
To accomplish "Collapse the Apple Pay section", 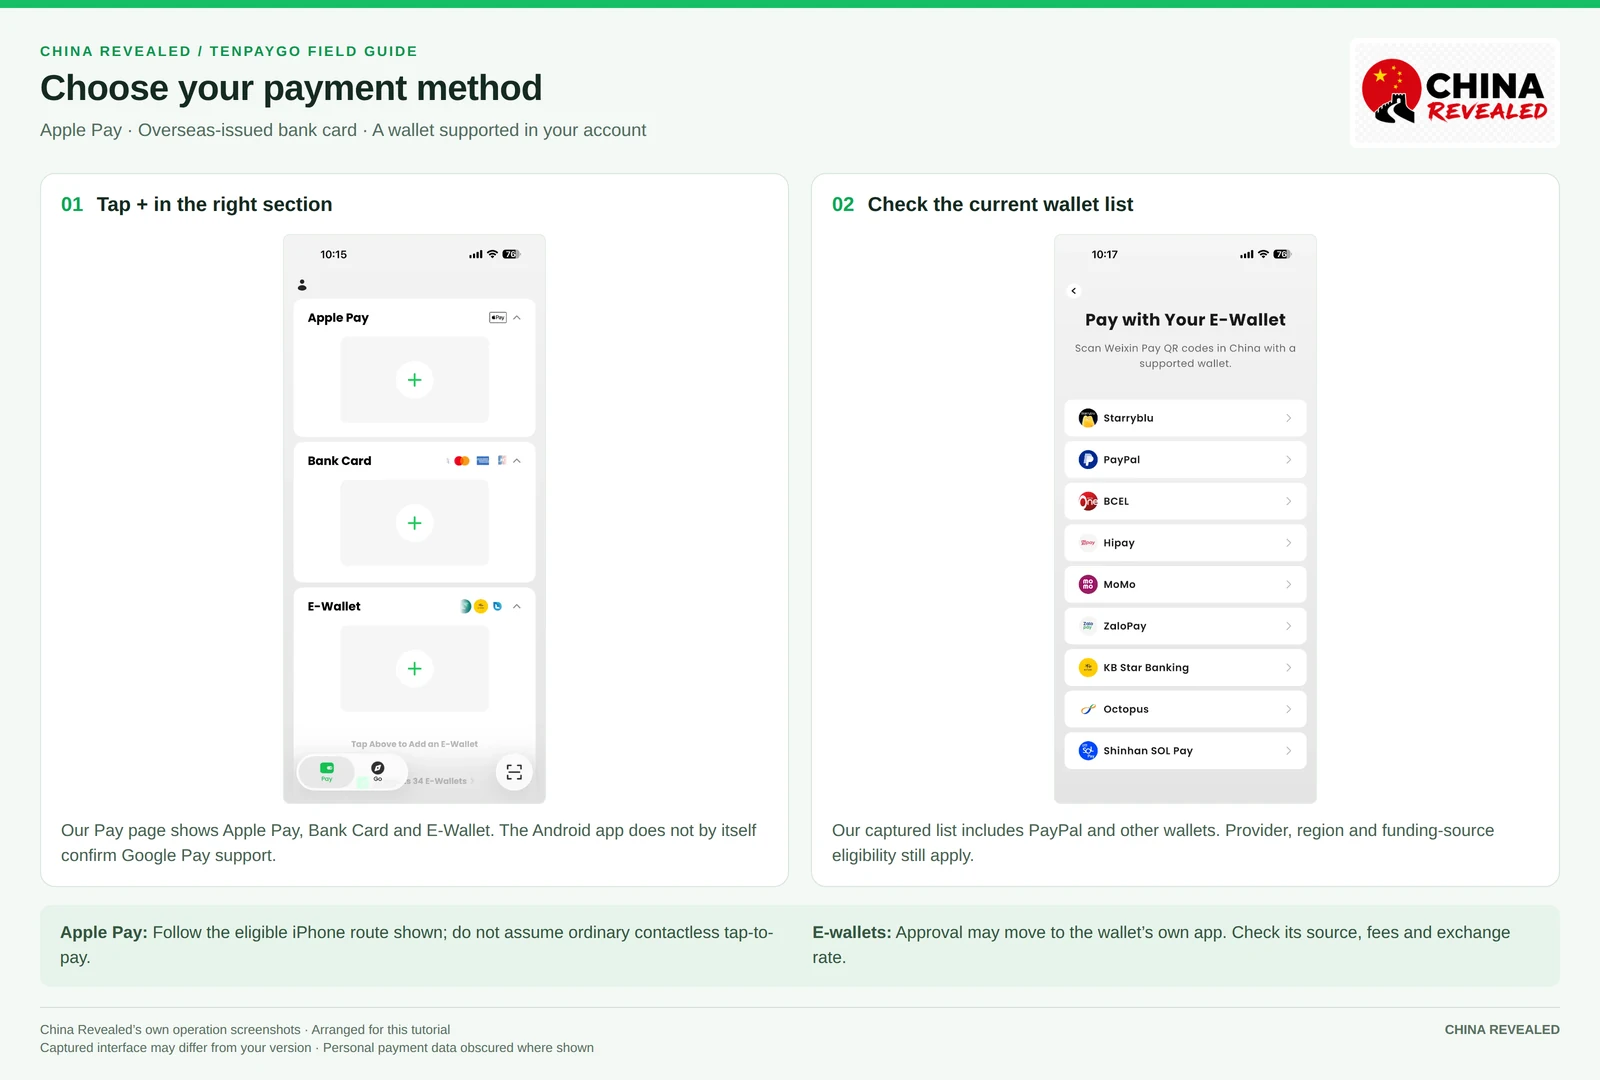I will (x=517, y=318).
